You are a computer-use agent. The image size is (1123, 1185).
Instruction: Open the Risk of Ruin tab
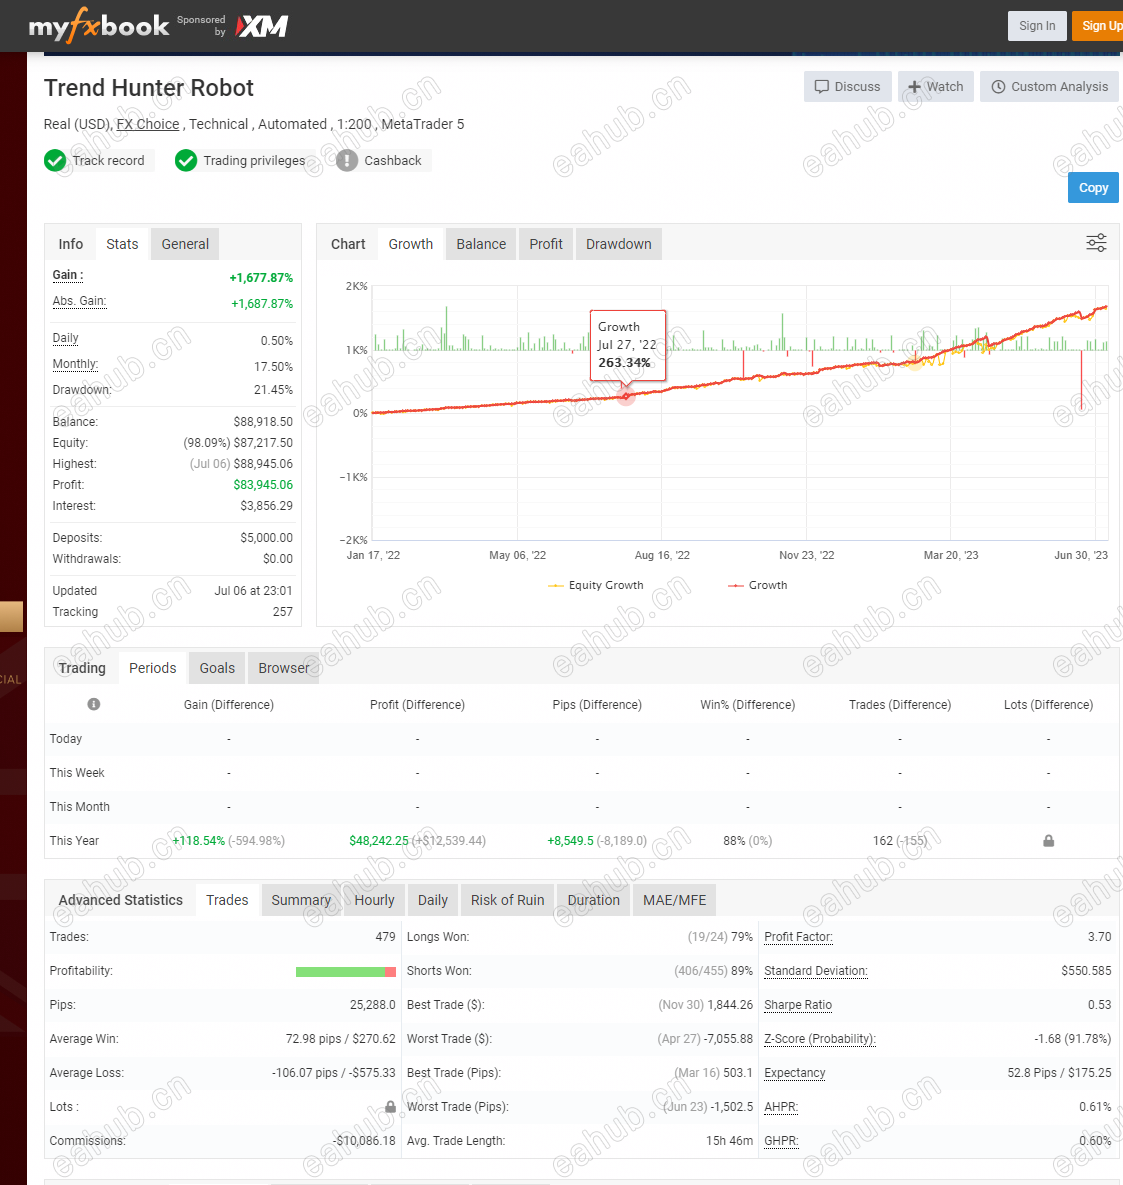pyautogui.click(x=507, y=900)
